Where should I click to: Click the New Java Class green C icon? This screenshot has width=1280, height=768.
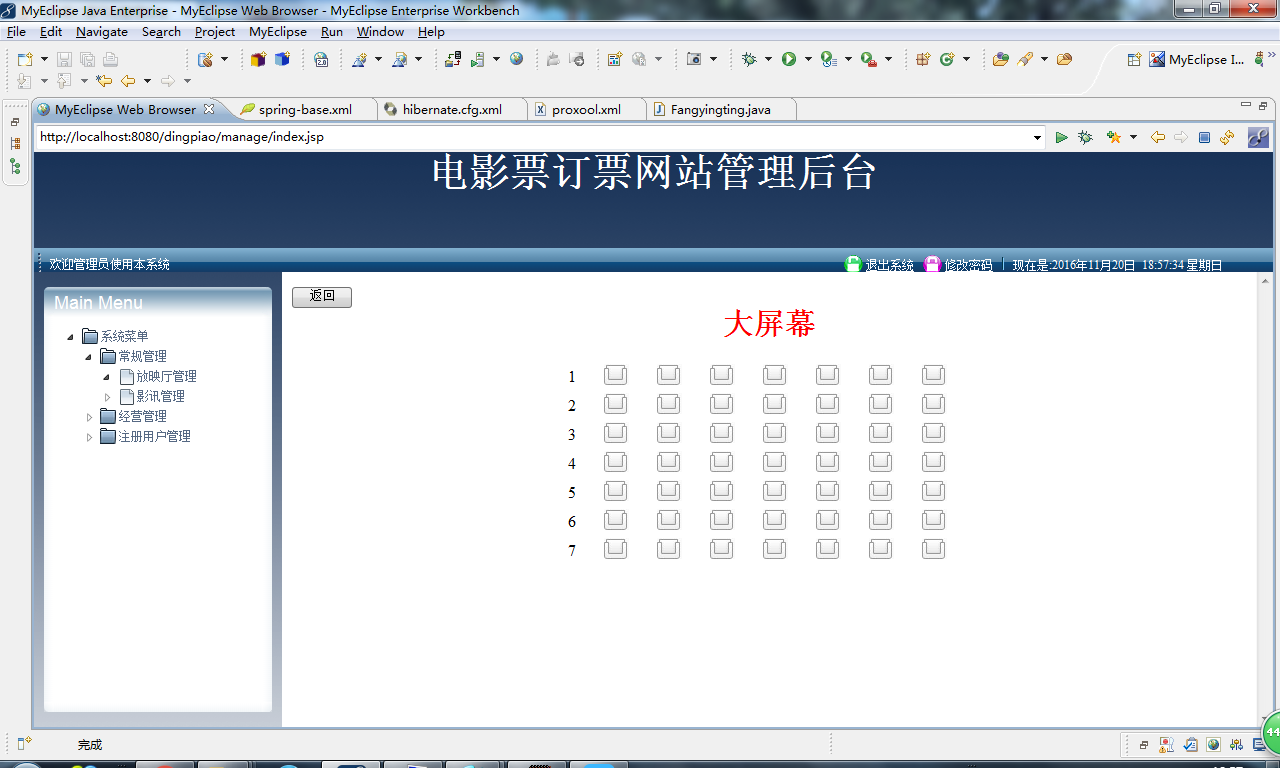(946, 60)
